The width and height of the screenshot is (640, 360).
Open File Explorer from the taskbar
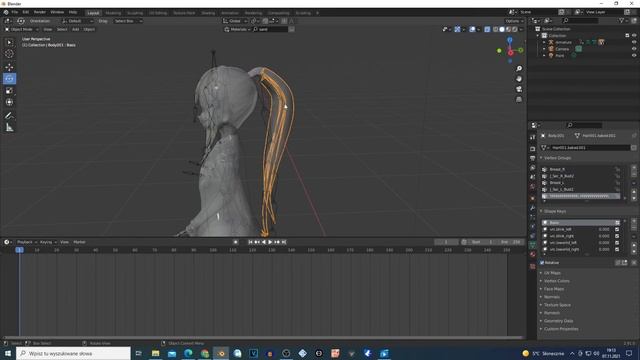156,353
